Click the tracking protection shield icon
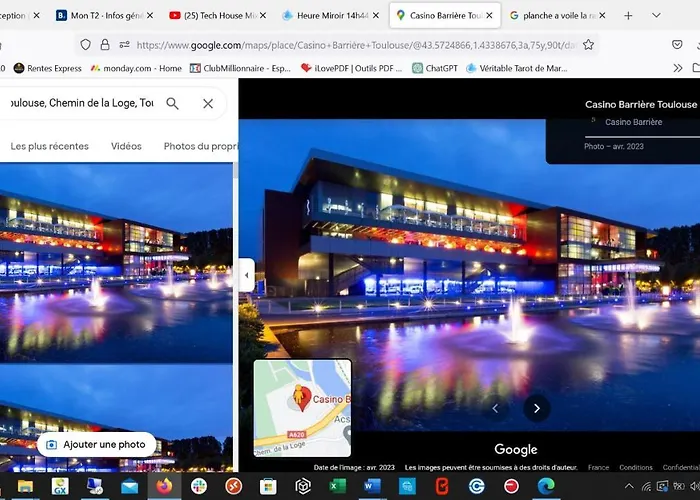The image size is (700, 500). click(85, 45)
